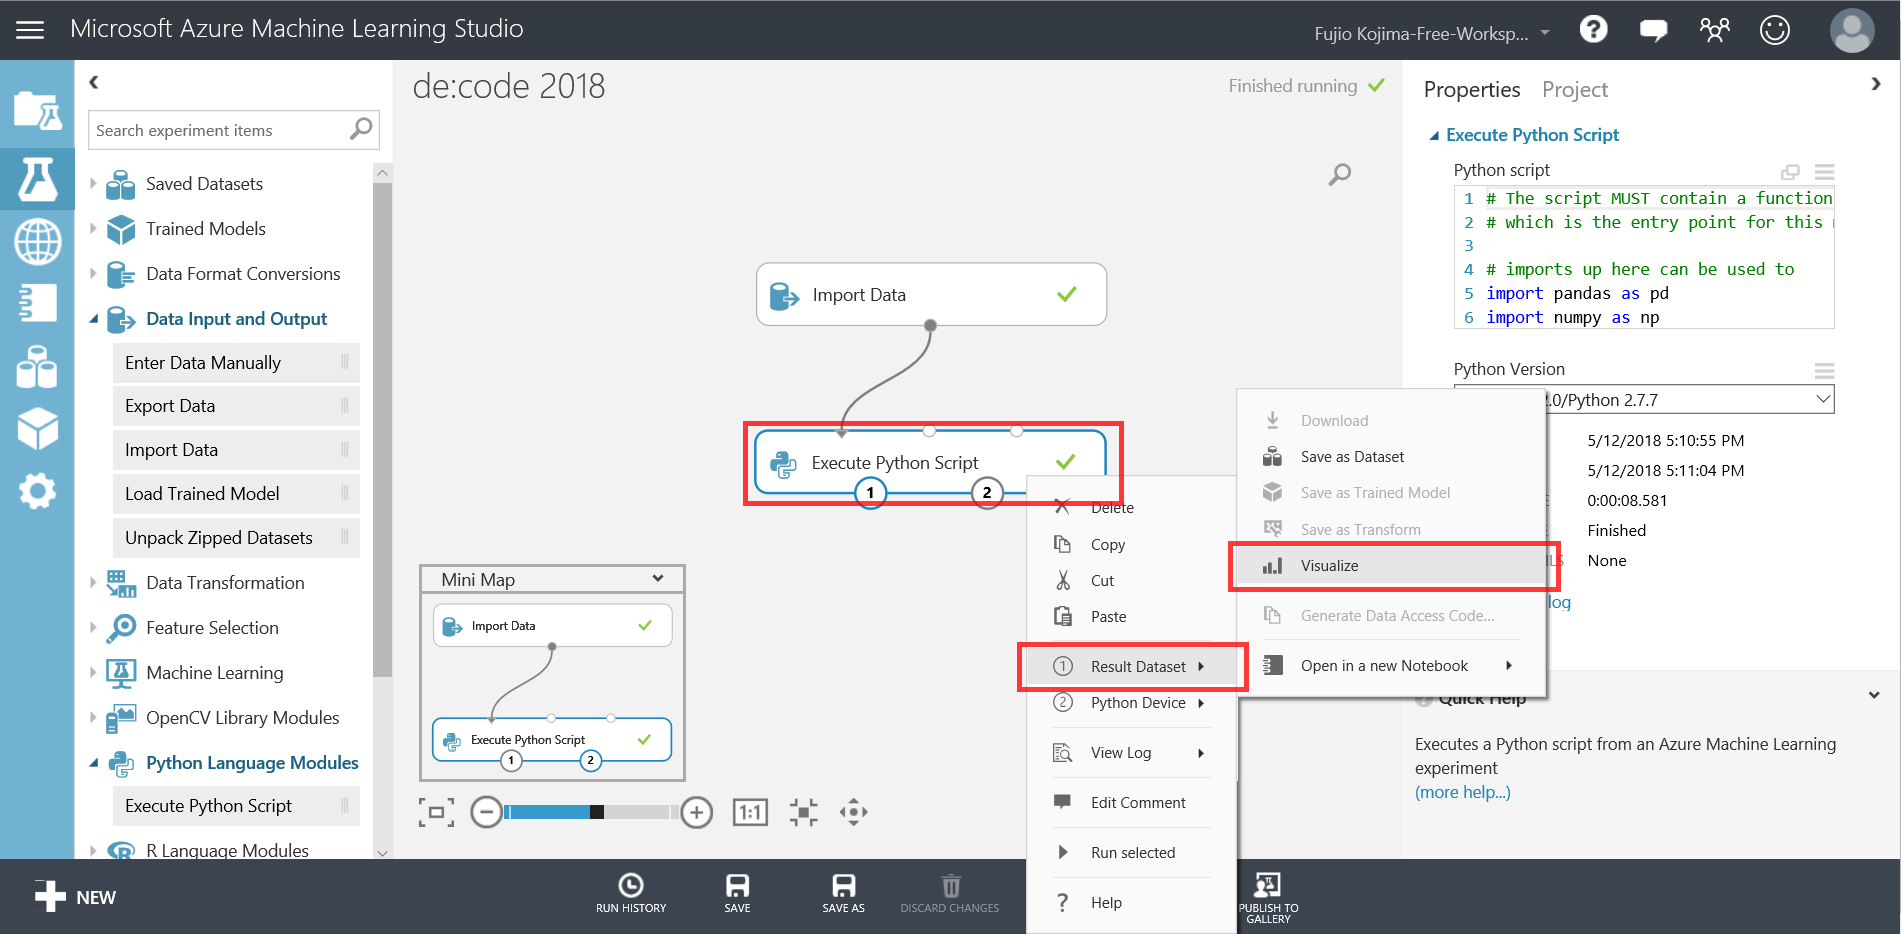Open the more help link
1901x934 pixels.
1462,792
